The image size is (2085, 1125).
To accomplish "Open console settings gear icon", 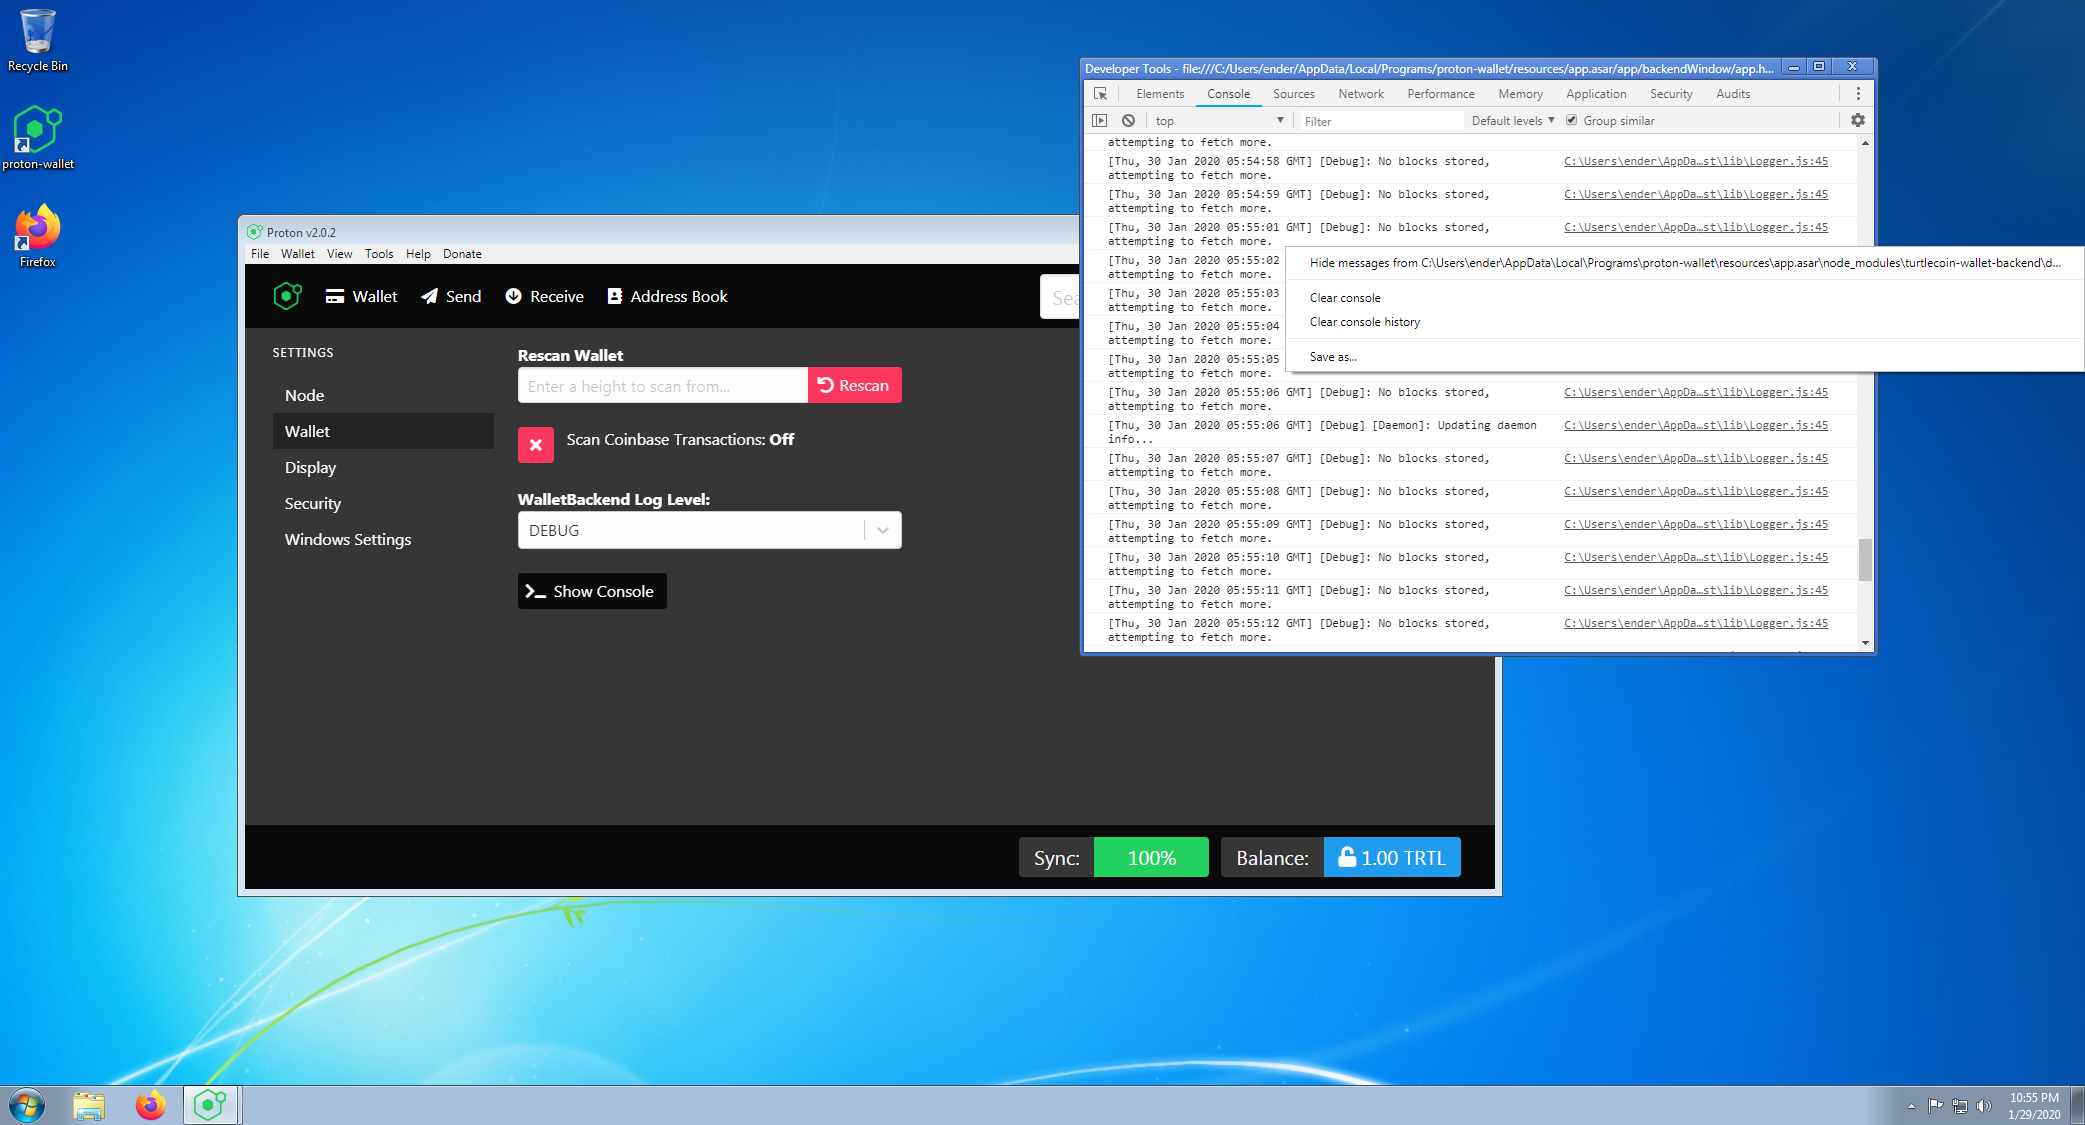I will click(1858, 121).
